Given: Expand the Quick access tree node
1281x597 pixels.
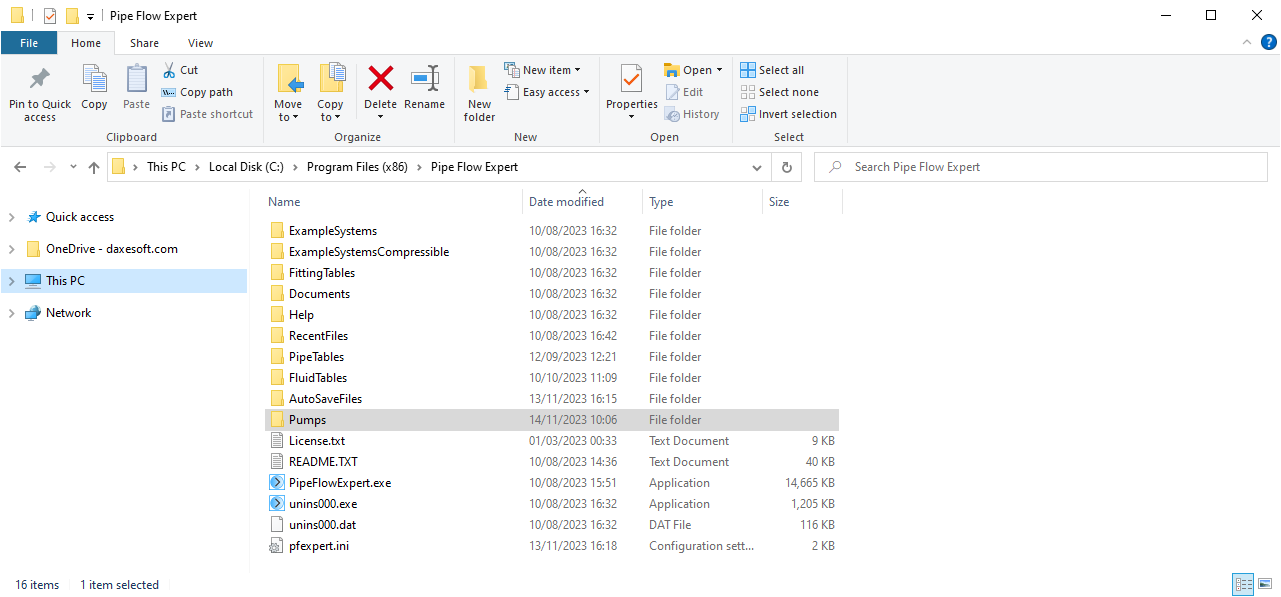Looking at the screenshot, I should (12, 217).
